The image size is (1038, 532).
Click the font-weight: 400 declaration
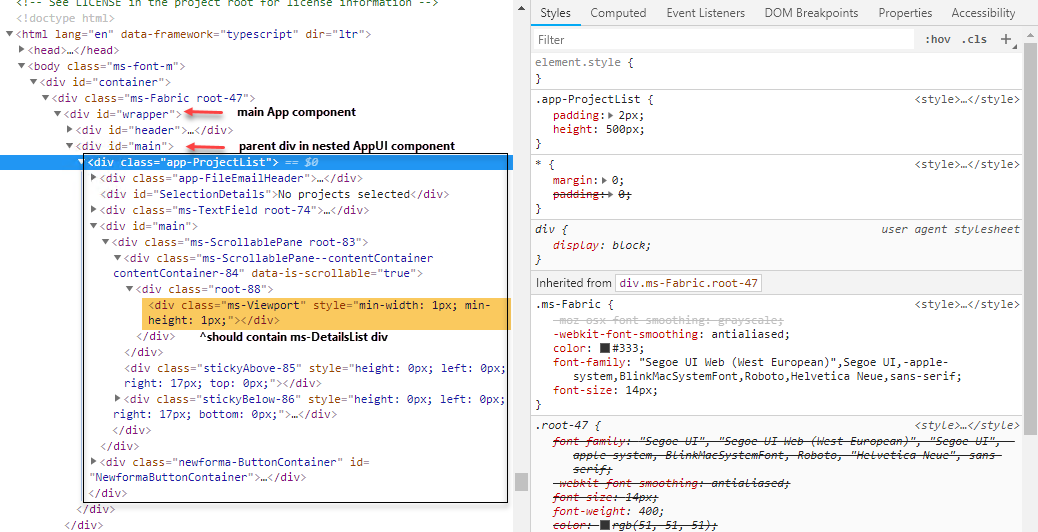point(608,511)
